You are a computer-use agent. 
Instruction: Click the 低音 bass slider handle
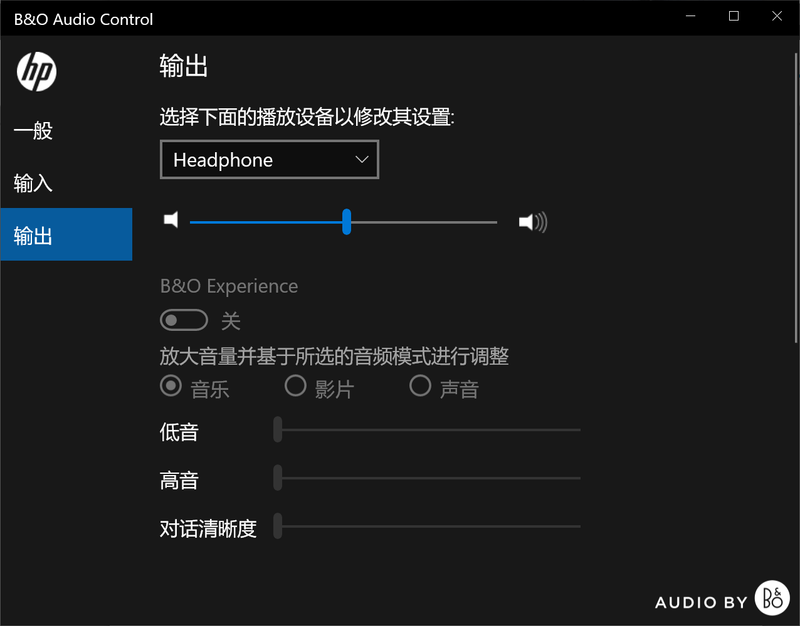(278, 430)
